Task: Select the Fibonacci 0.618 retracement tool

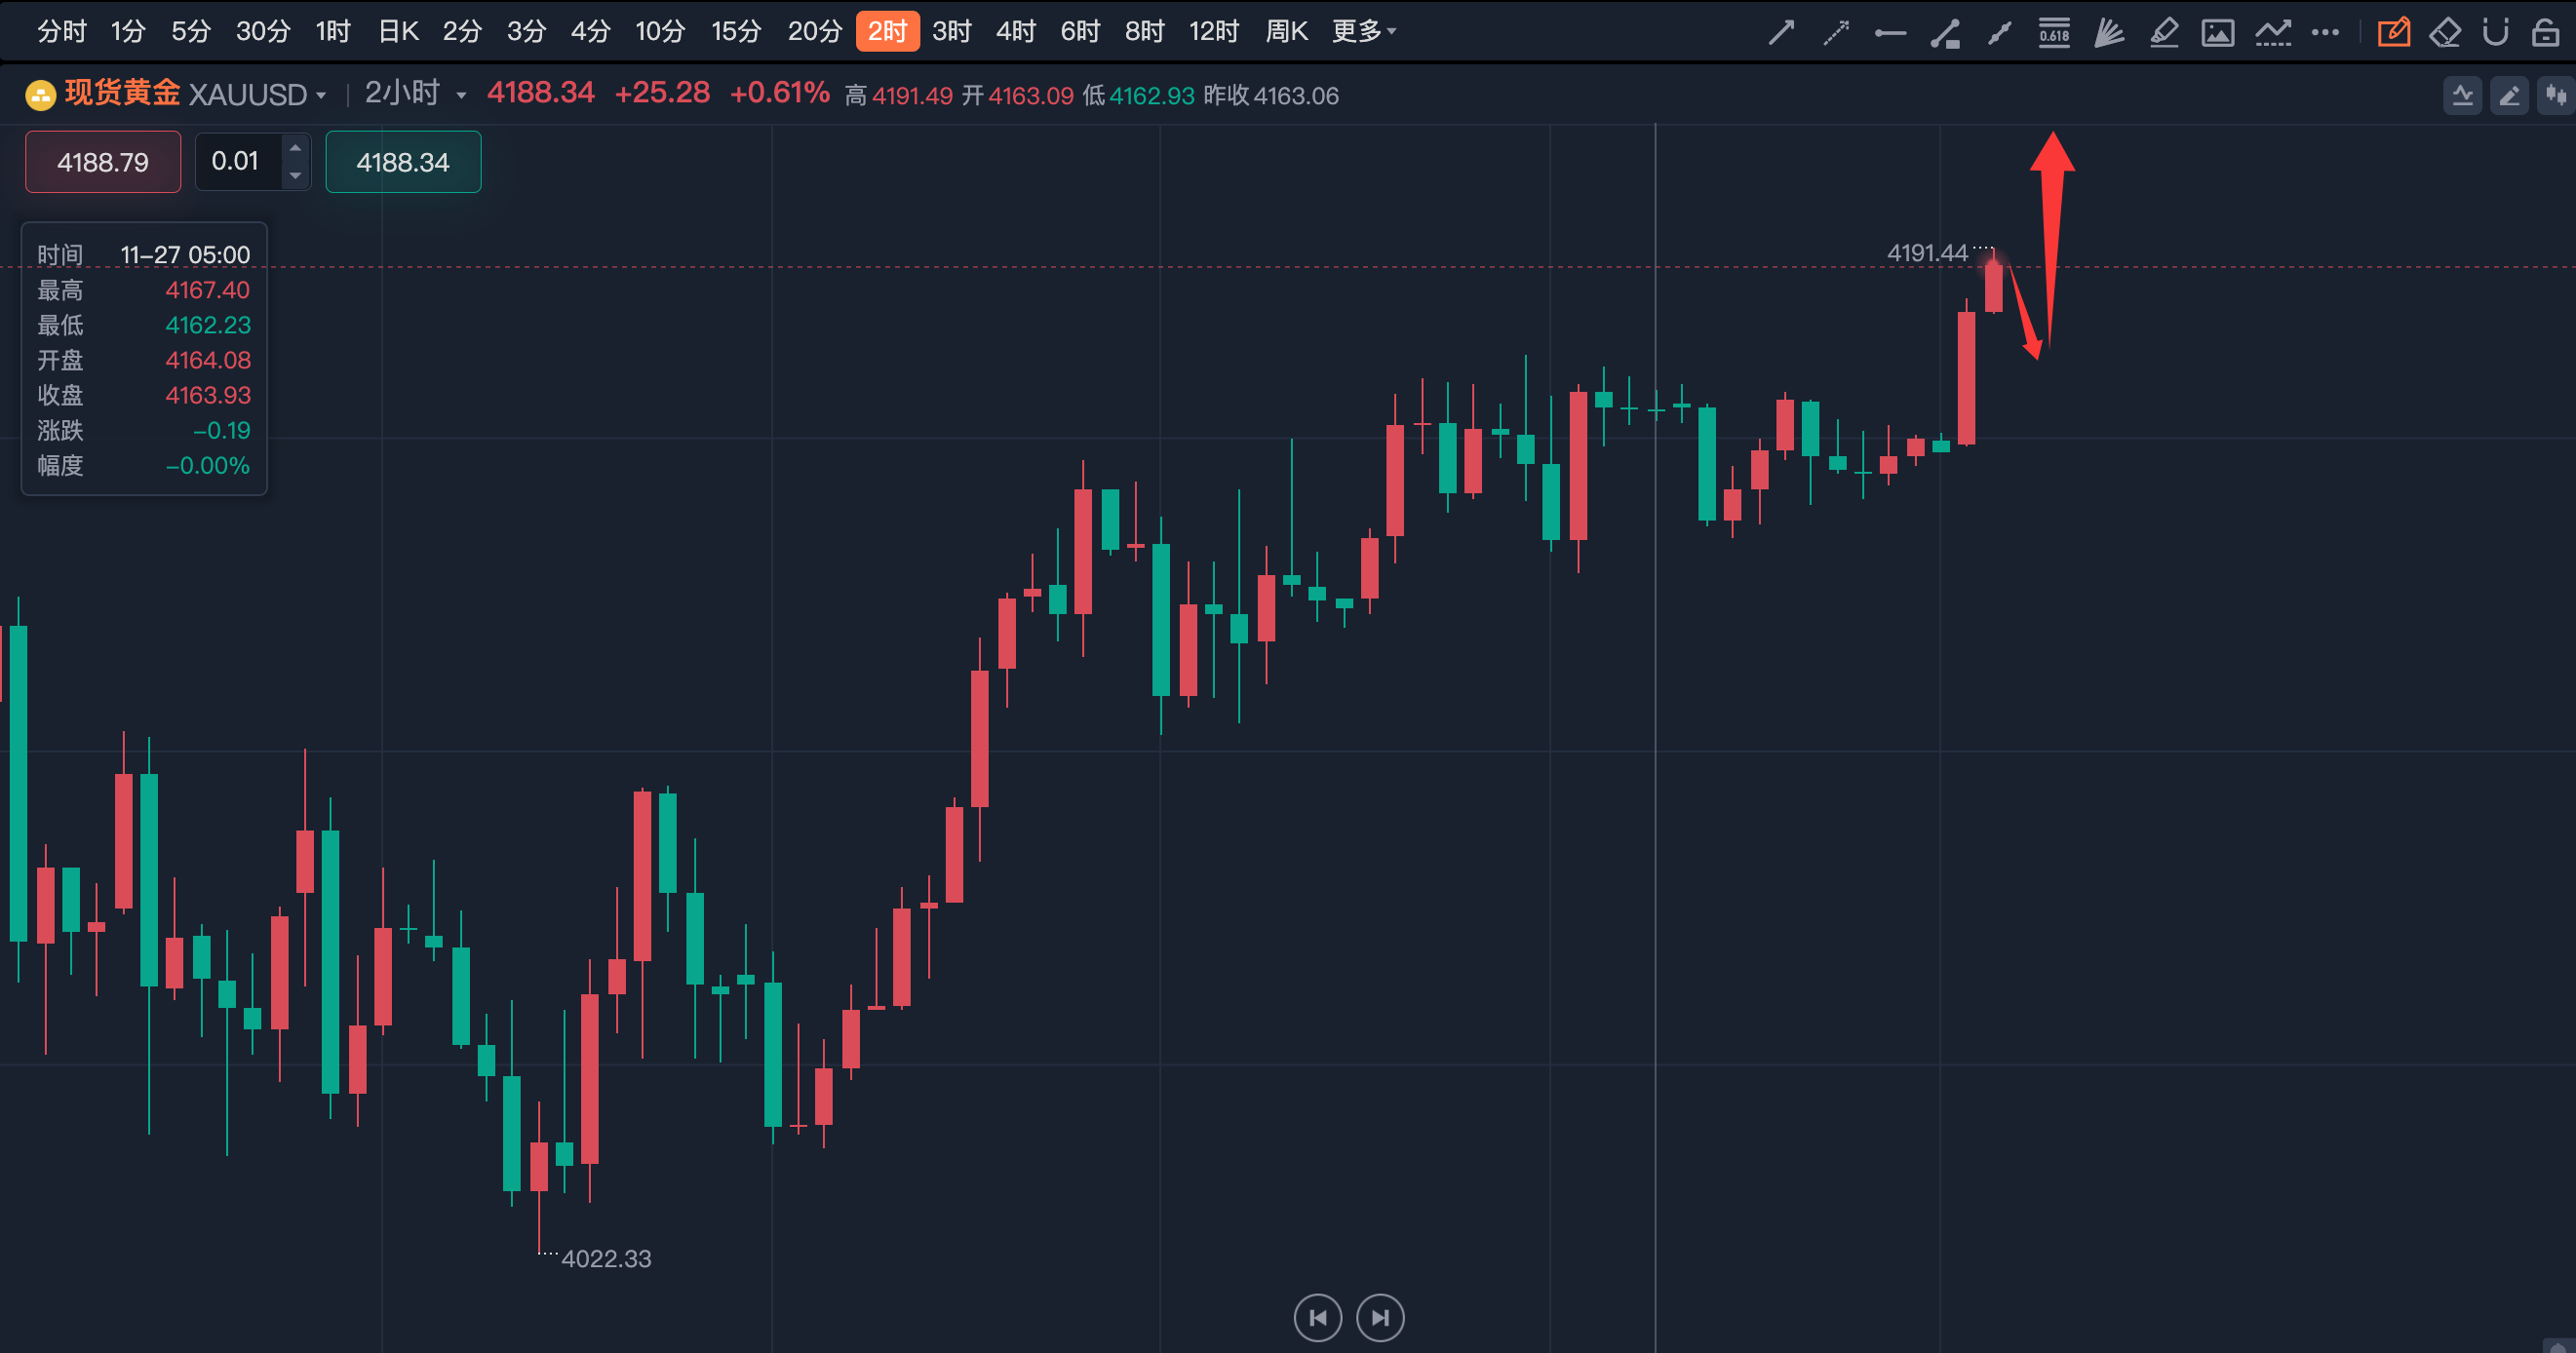Action: [x=2054, y=33]
